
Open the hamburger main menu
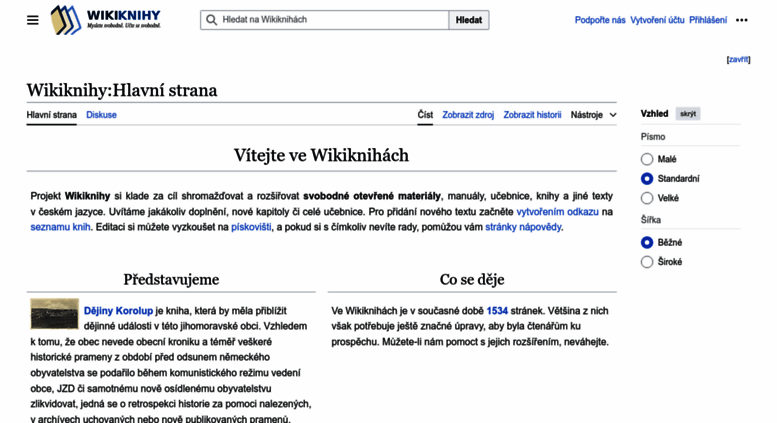point(33,20)
